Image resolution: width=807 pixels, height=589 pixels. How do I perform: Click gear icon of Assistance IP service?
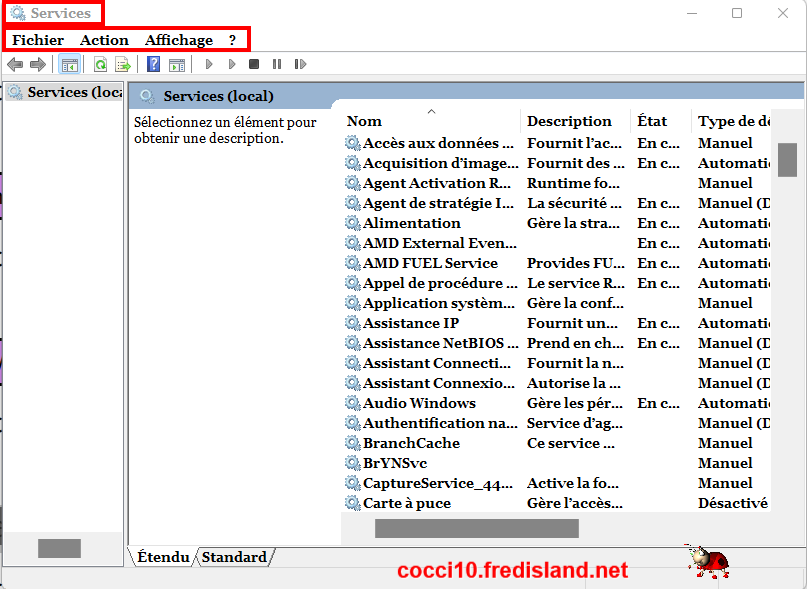point(353,323)
